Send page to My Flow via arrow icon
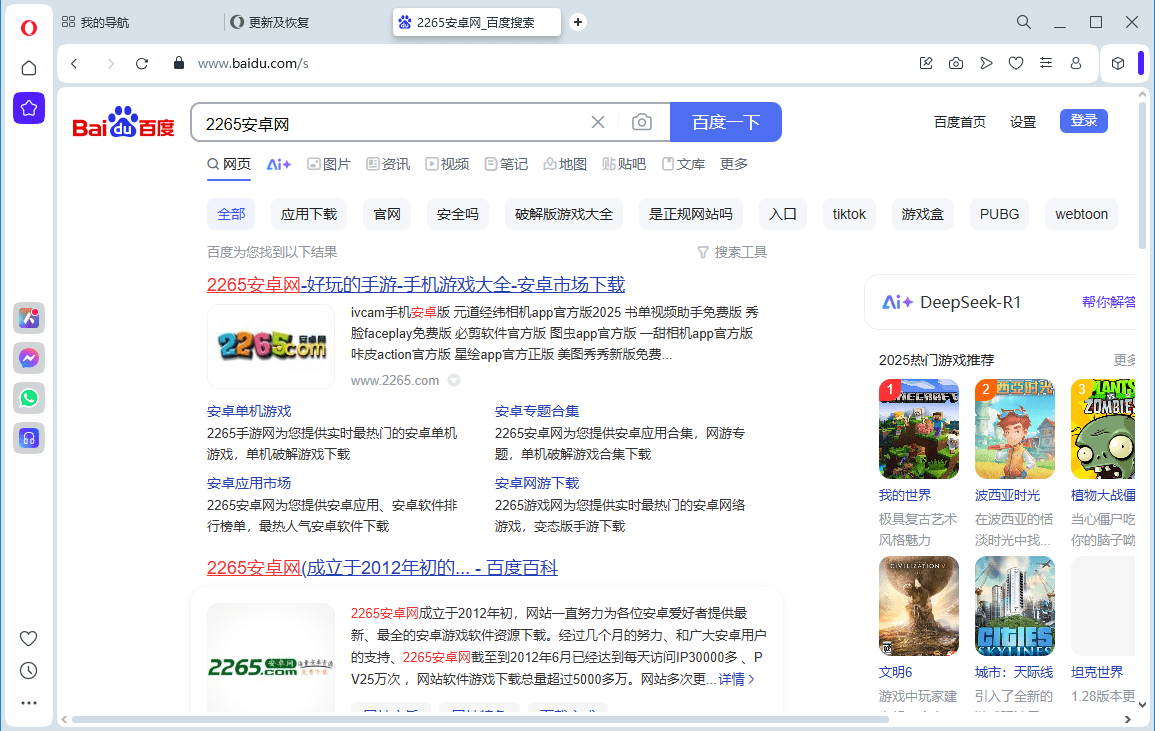The image size is (1155, 731). 986,62
